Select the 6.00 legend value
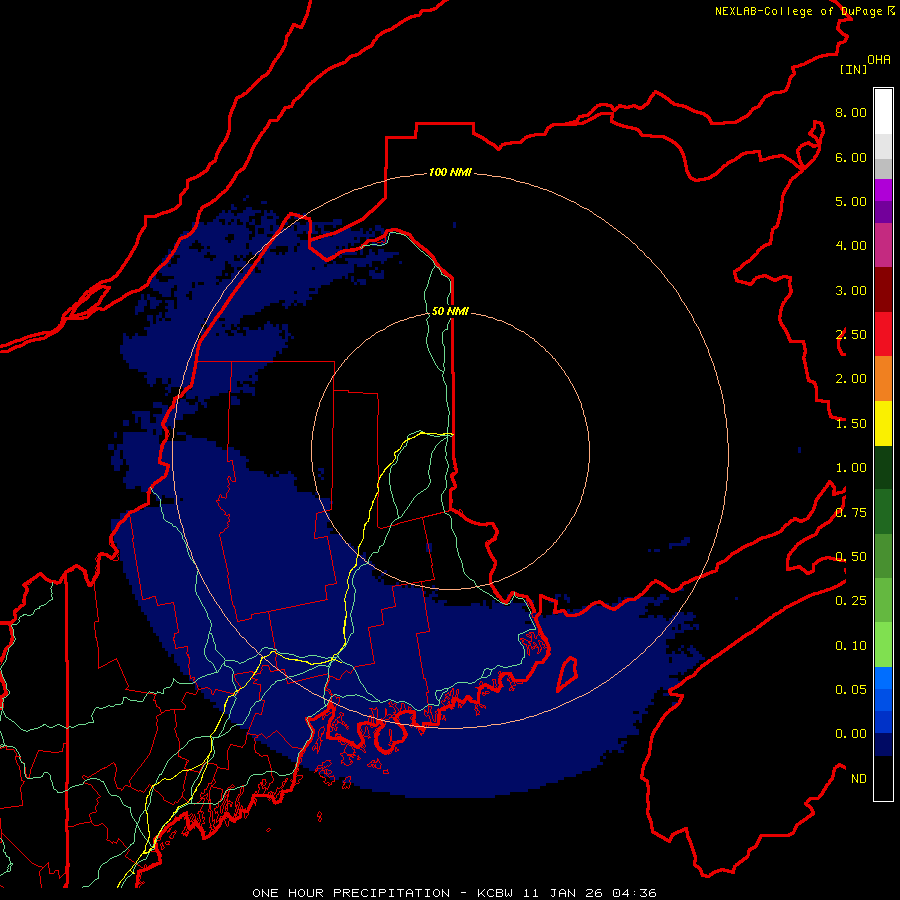The height and width of the screenshot is (900, 900). coord(851,157)
